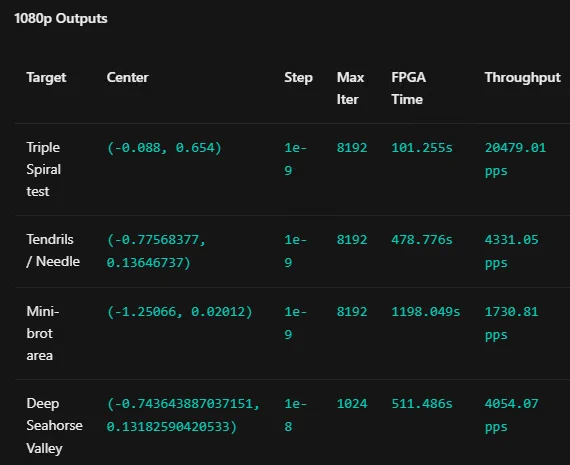
Task: Click the 'Deep Seahorse Valley' target cell
Action: click(55, 426)
